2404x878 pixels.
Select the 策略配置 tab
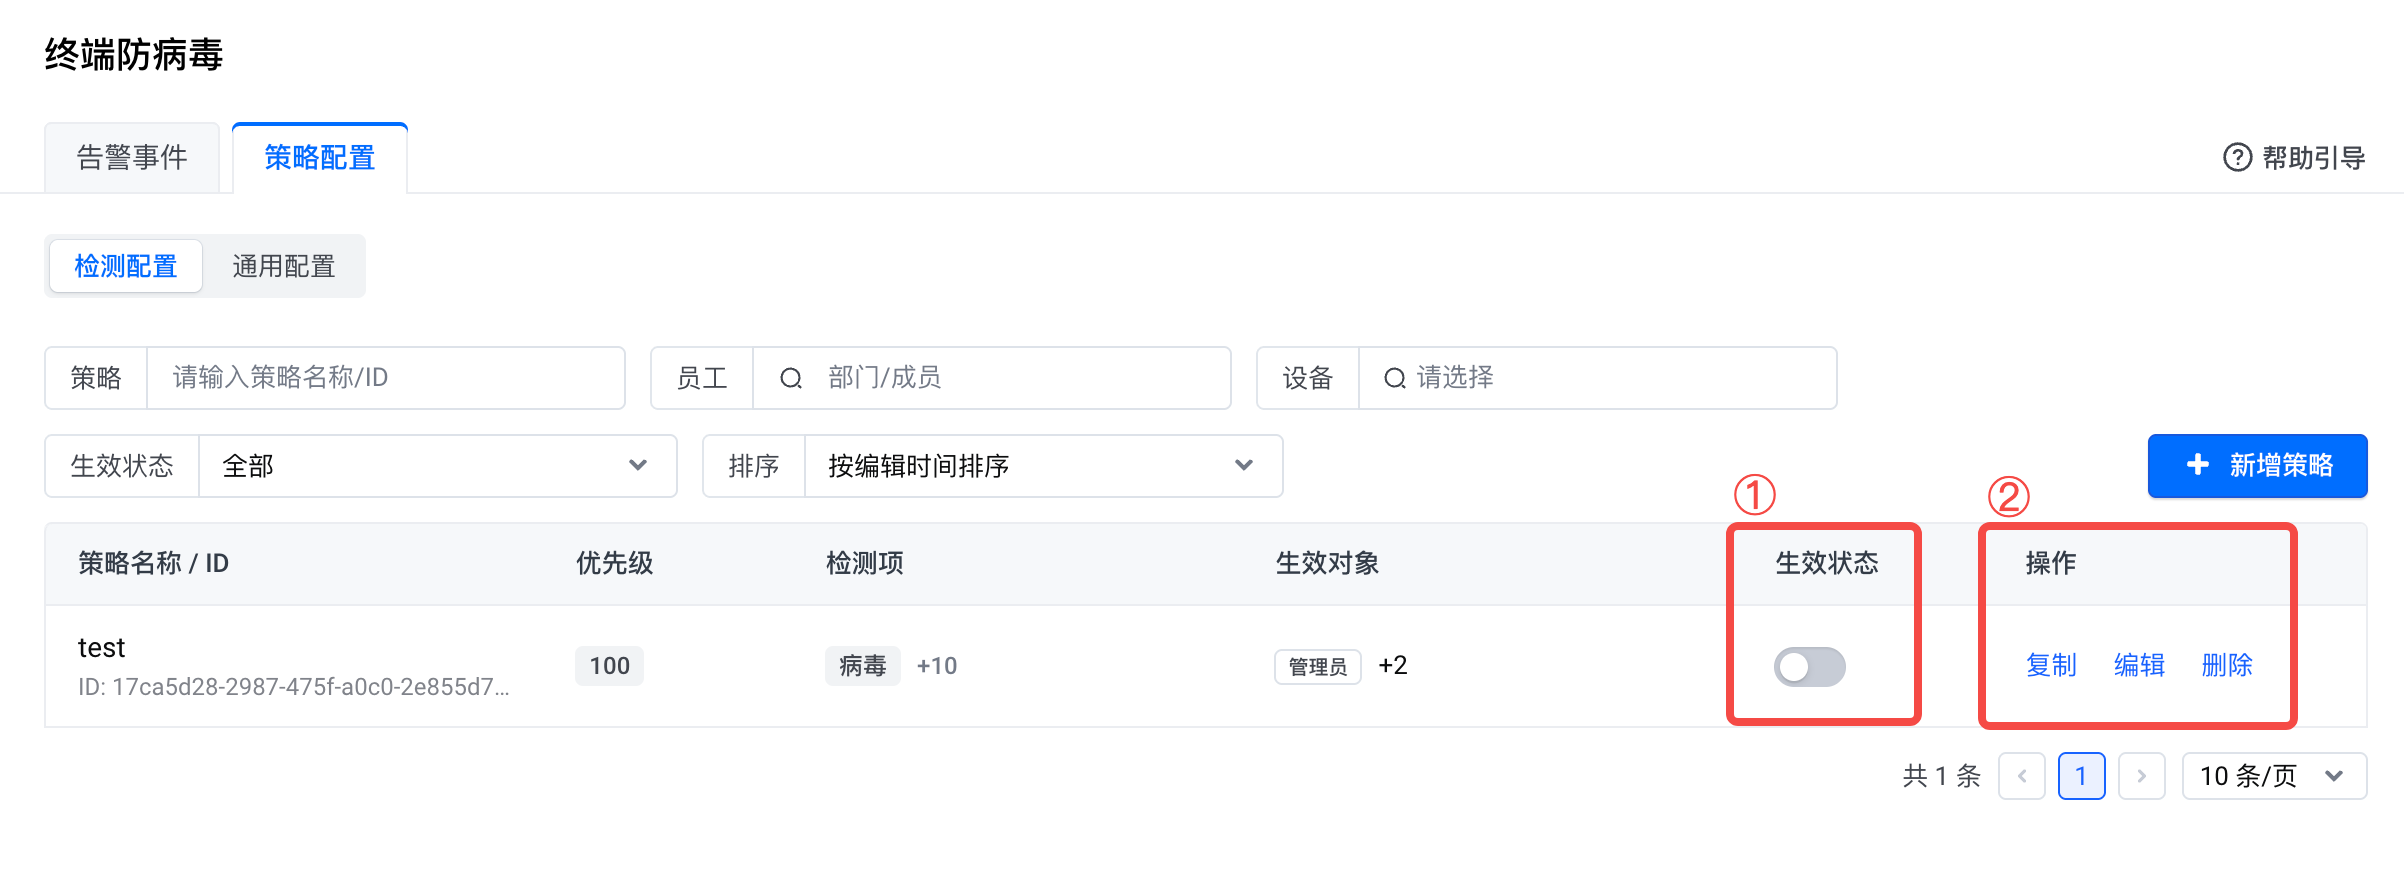pos(320,158)
